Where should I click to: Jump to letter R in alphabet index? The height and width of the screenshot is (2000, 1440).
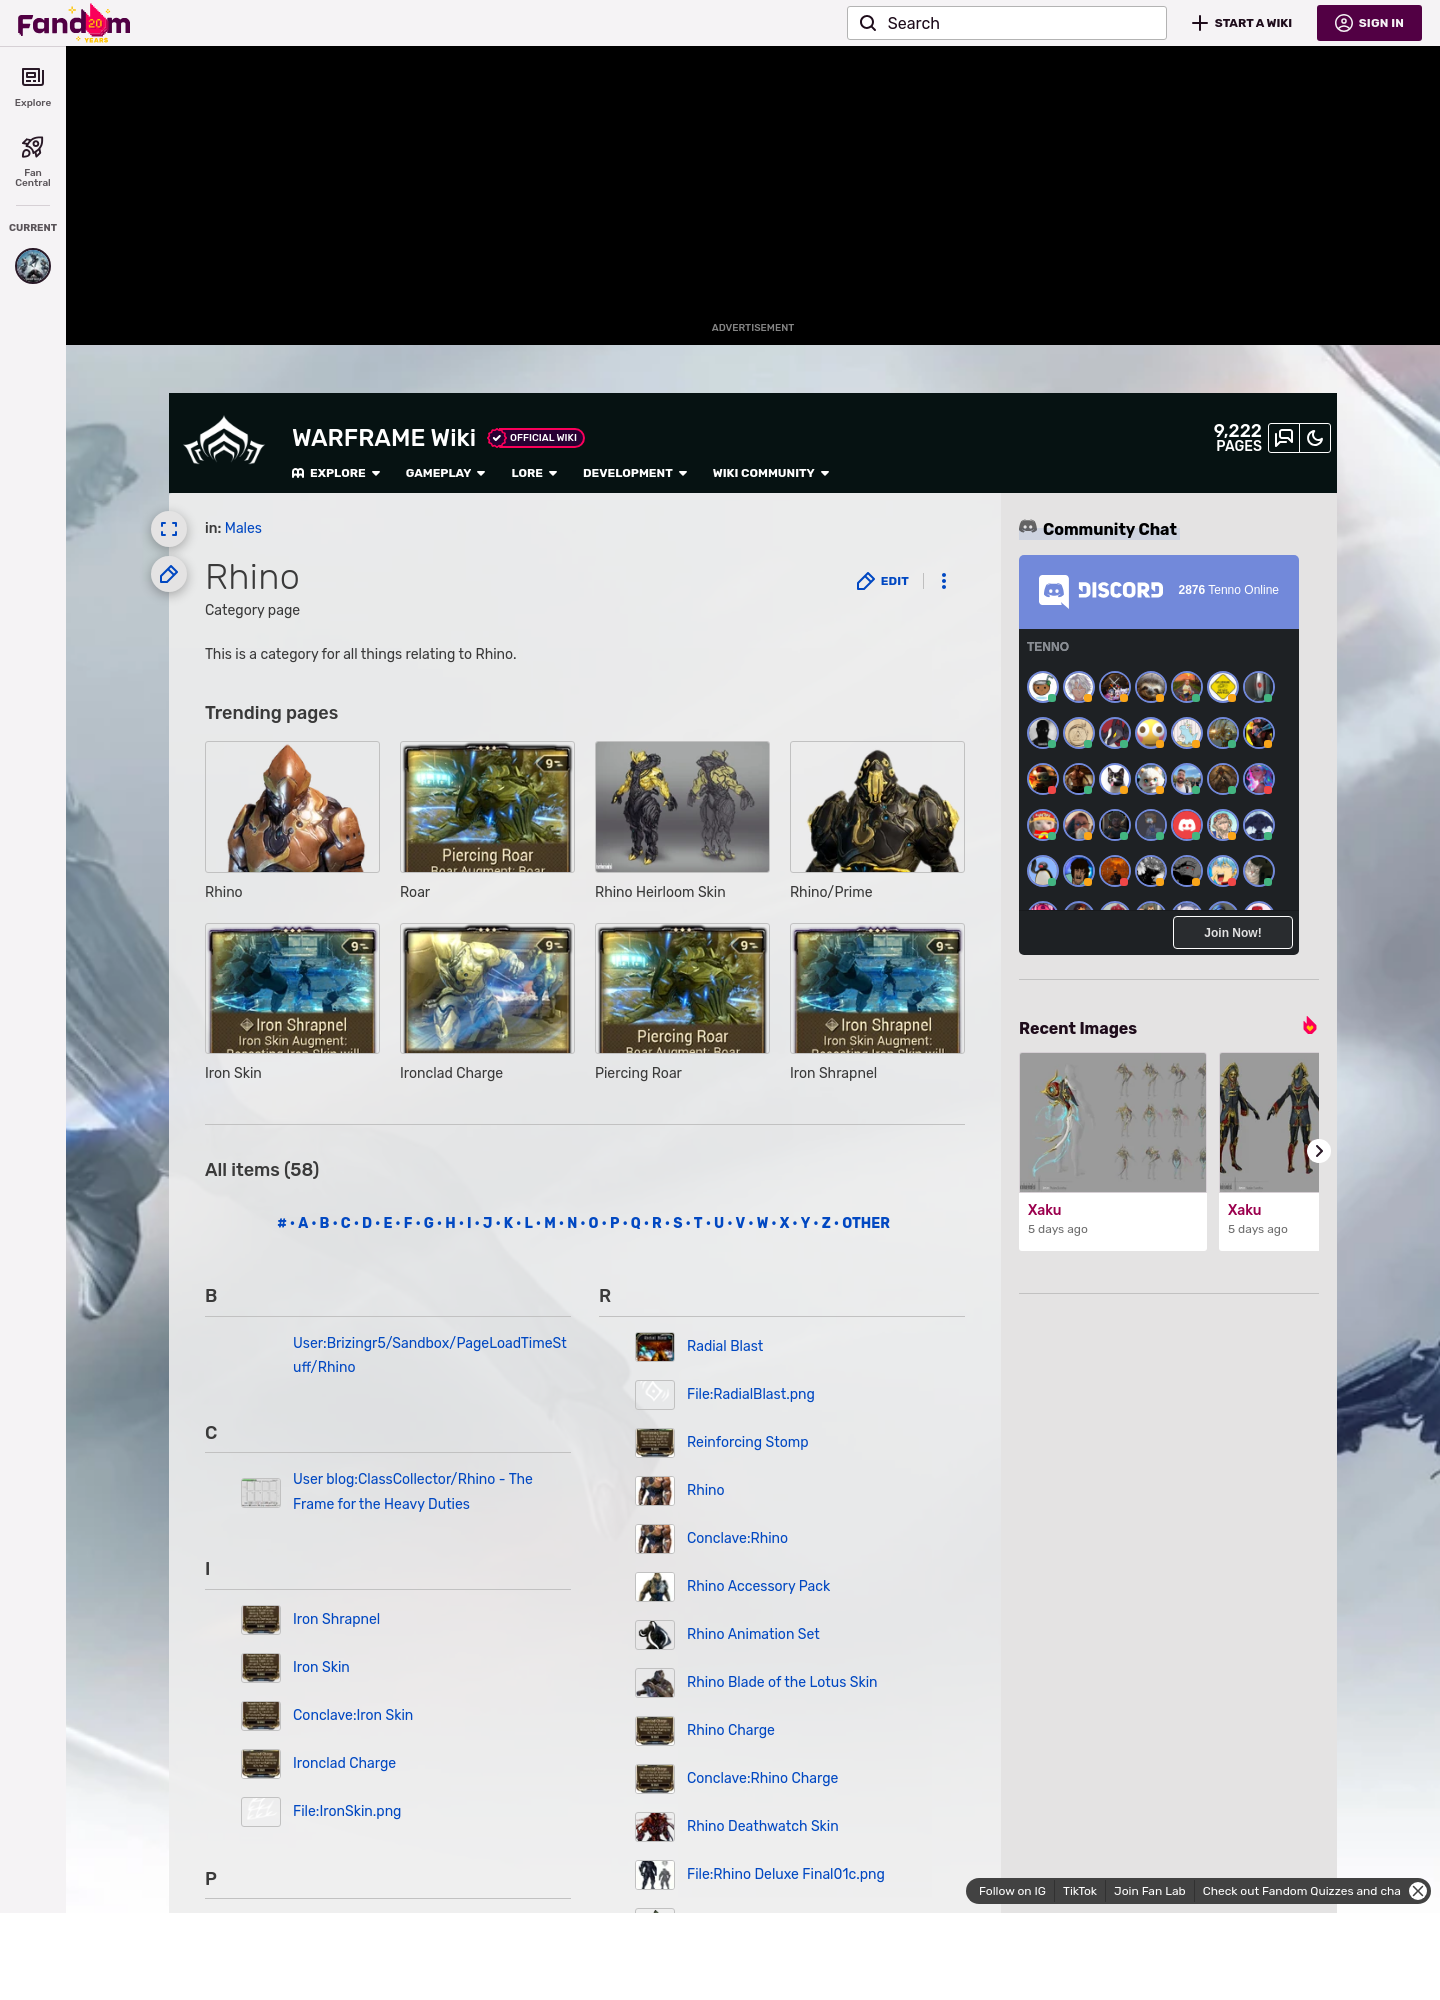(x=657, y=1223)
